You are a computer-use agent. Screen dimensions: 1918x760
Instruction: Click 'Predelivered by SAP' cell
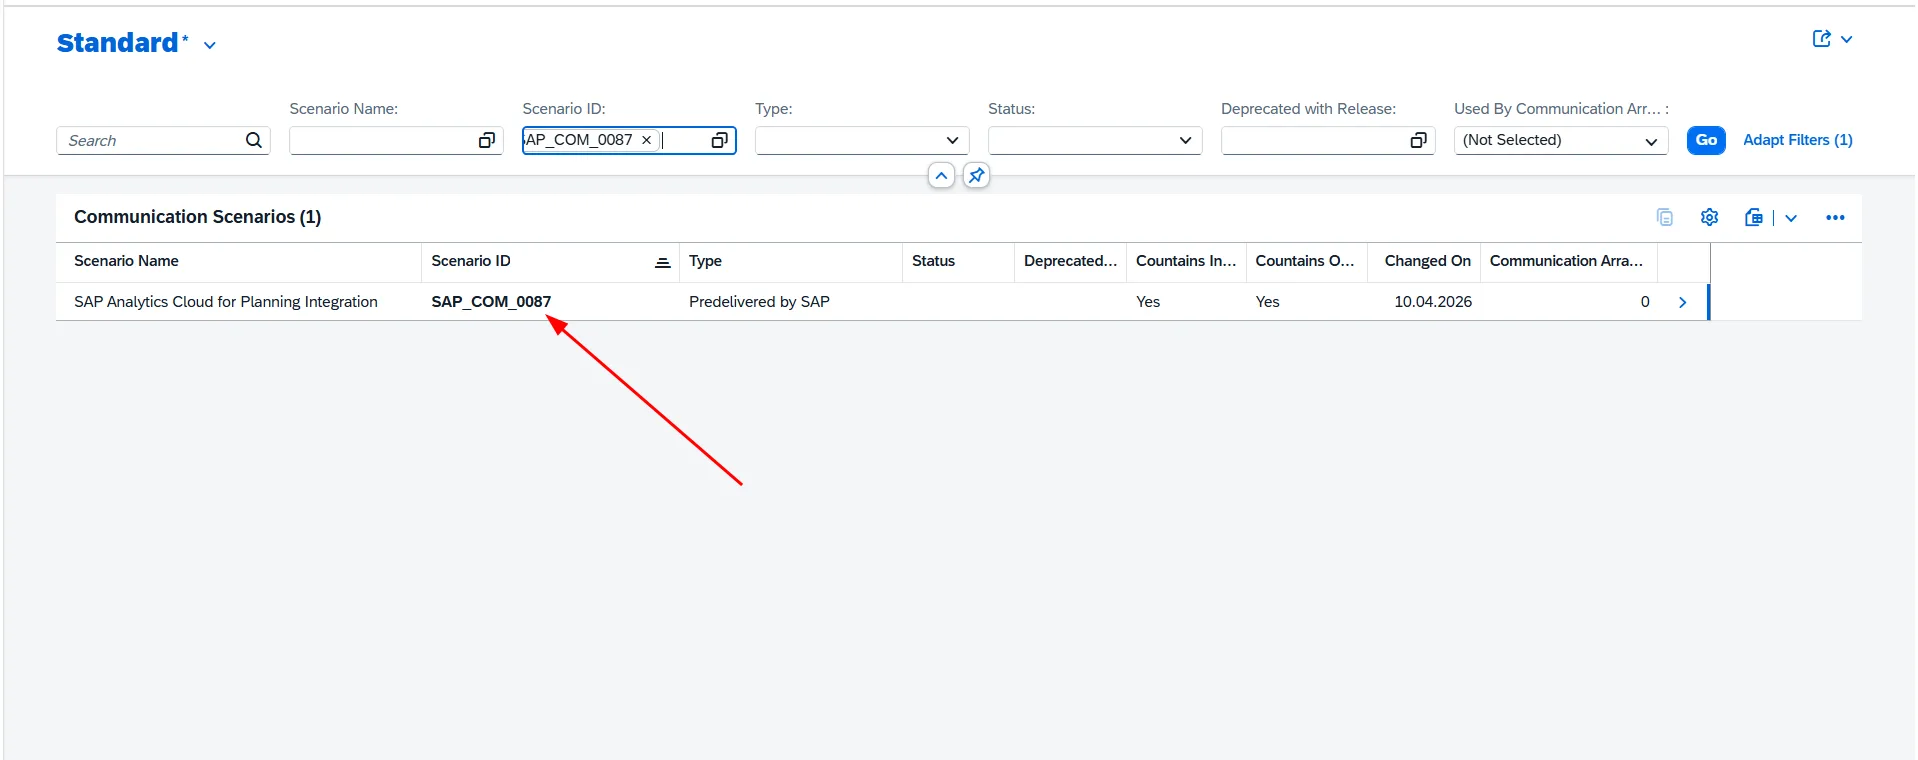(759, 302)
